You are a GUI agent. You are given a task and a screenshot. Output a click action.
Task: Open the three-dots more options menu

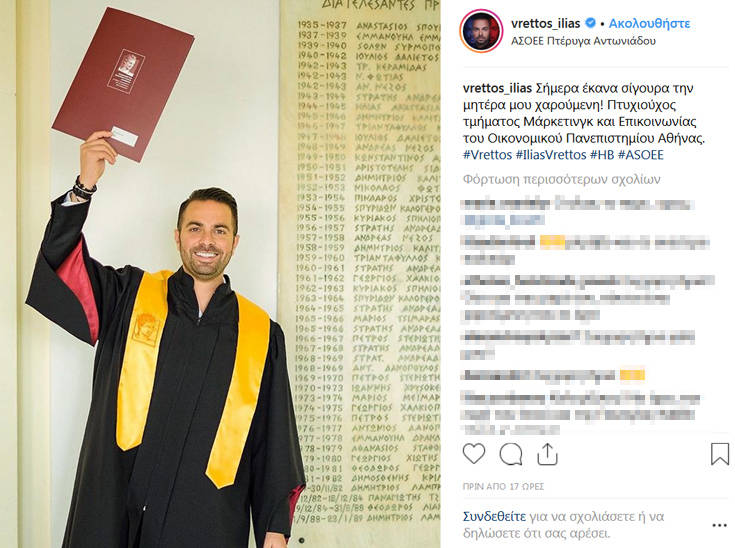pyautogui.click(x=719, y=525)
